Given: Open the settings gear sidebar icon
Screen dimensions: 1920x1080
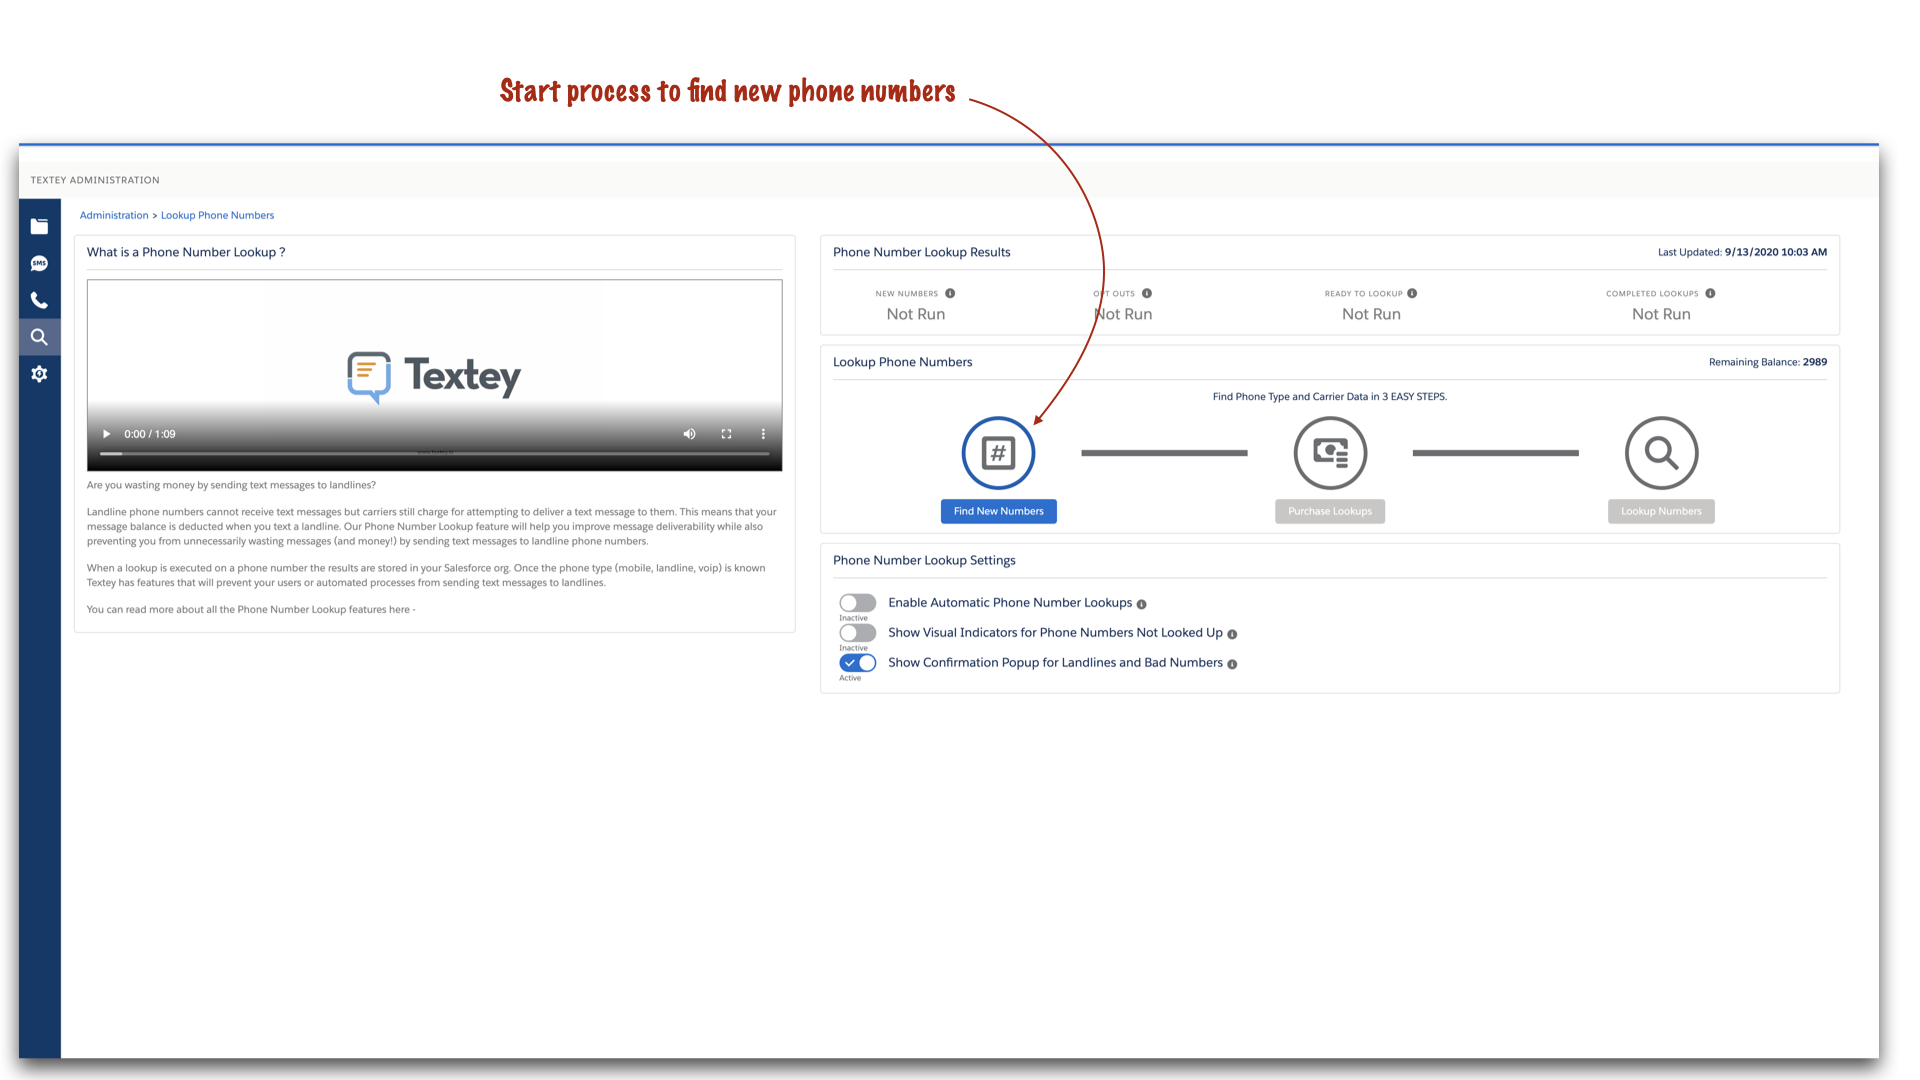Looking at the screenshot, I should tap(39, 374).
